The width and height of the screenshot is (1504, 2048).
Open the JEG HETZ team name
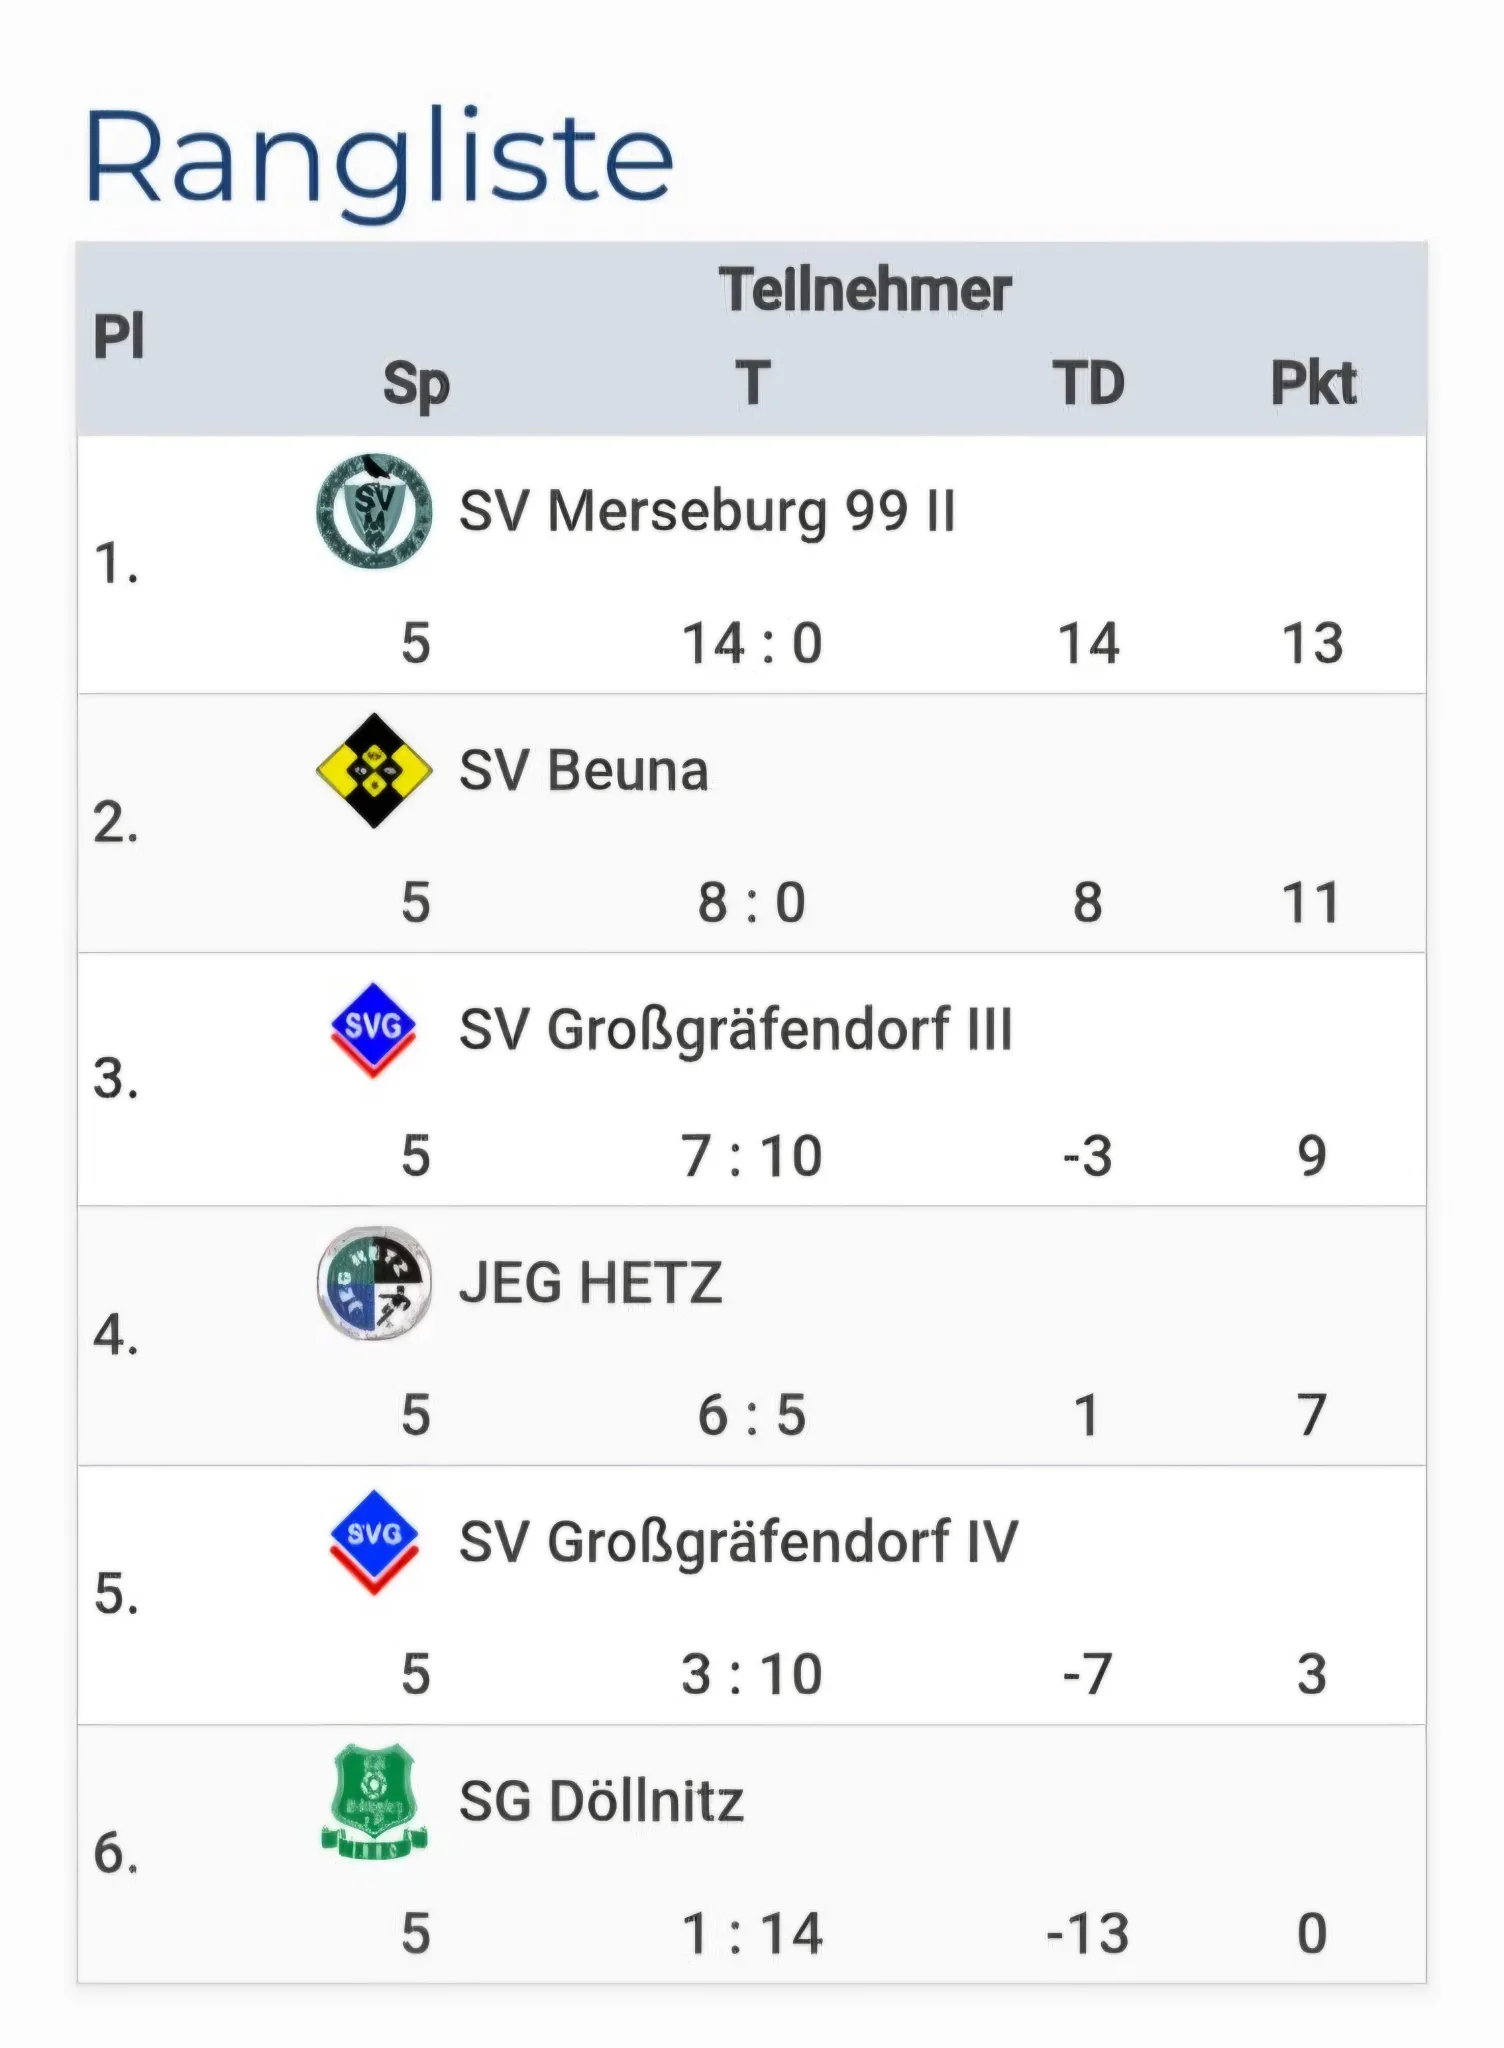[x=590, y=1283]
